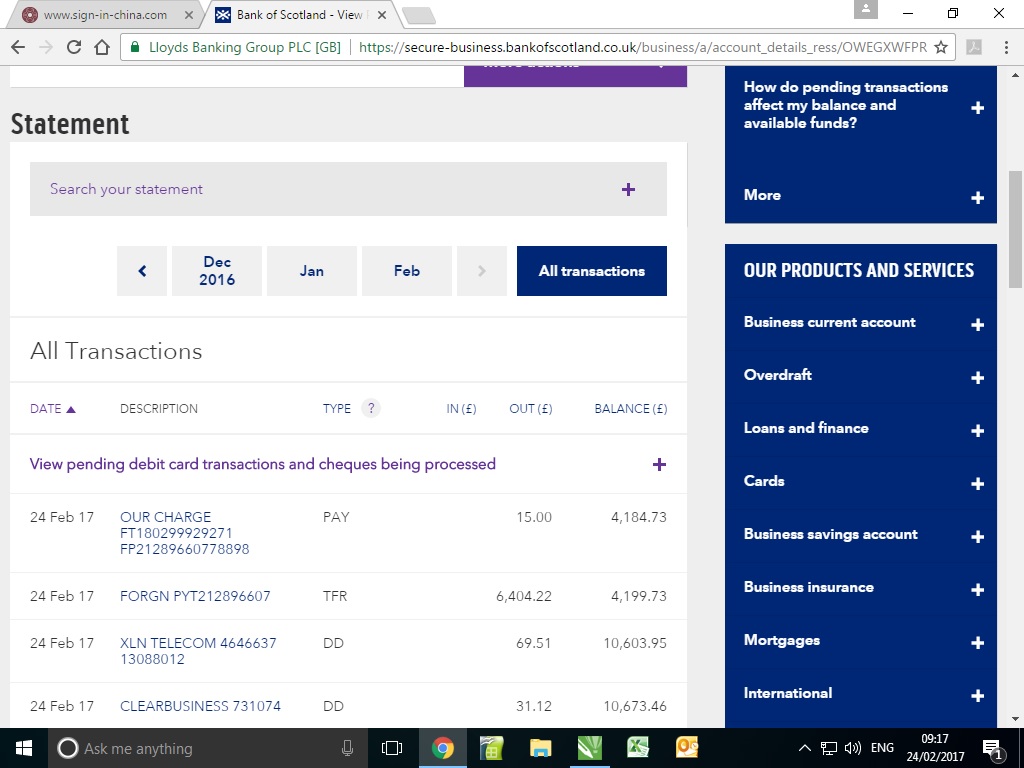Show the Jan statement
Screen dimensions: 1024x768
tap(312, 271)
